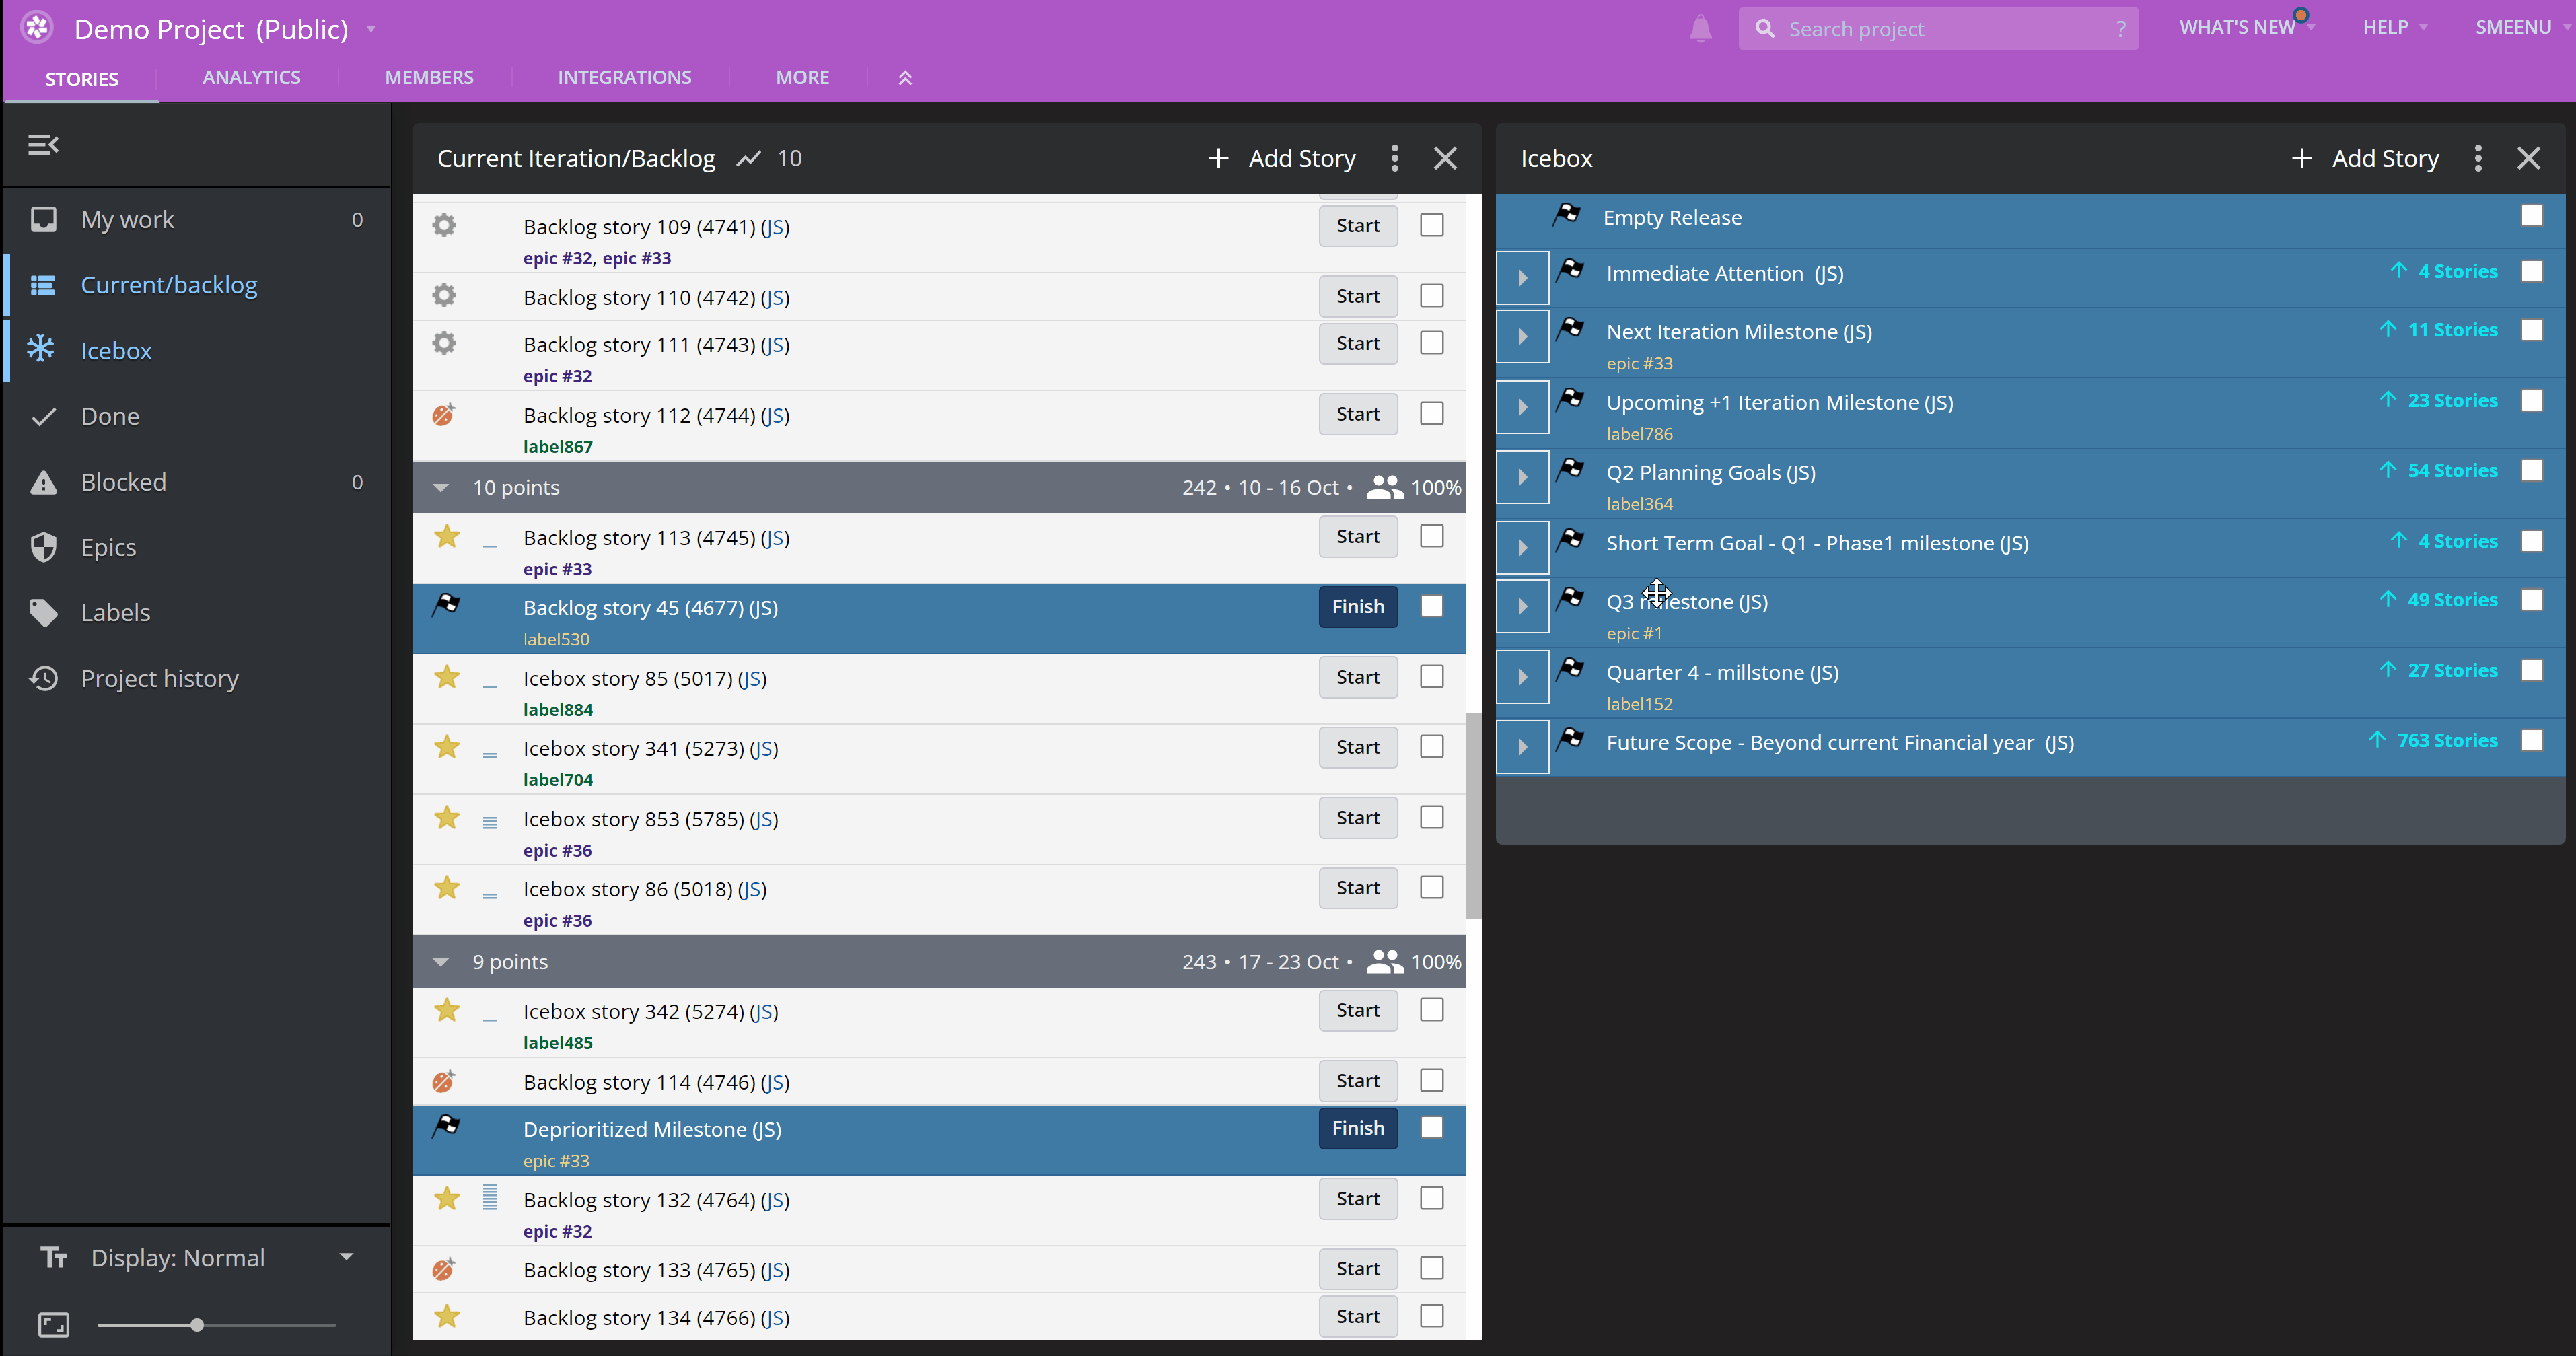Collapse the 10 points iteration

[440, 488]
